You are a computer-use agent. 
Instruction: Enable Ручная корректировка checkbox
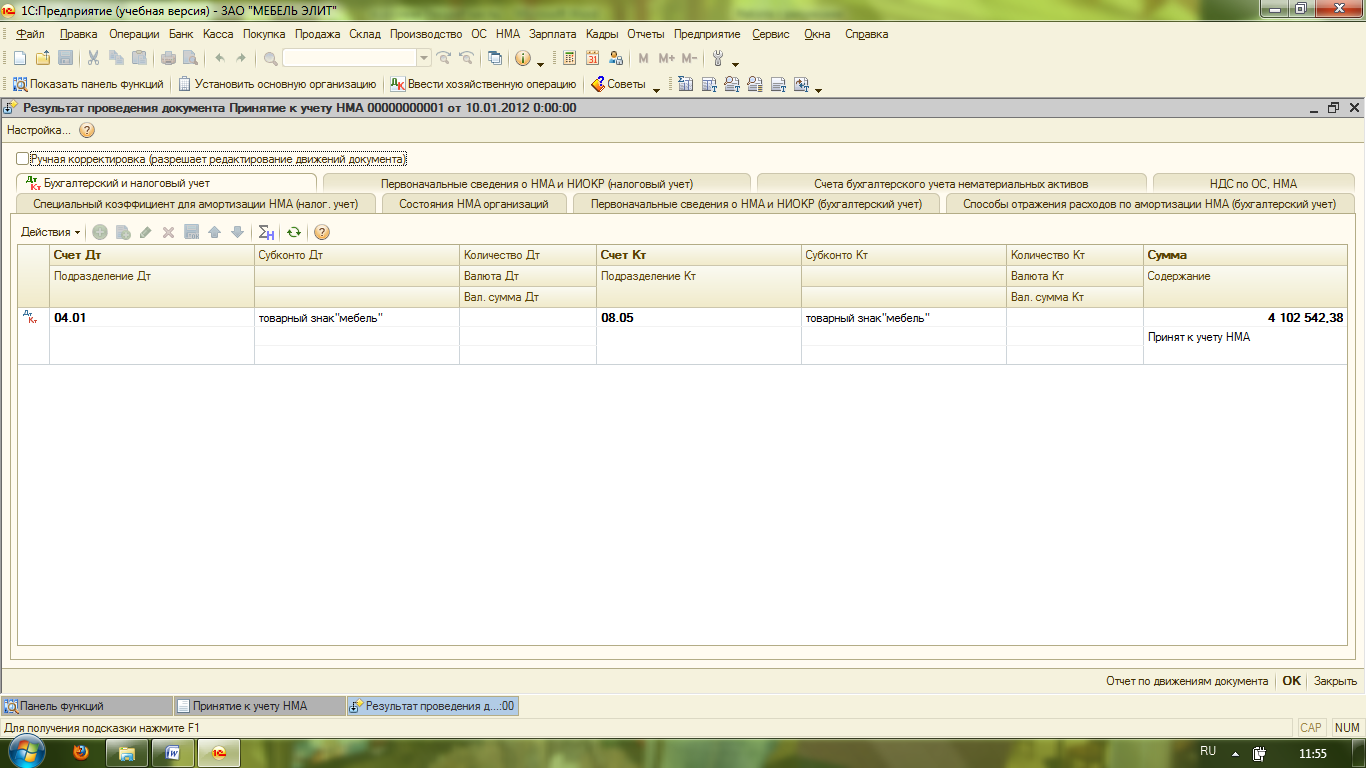pyautogui.click(x=23, y=159)
